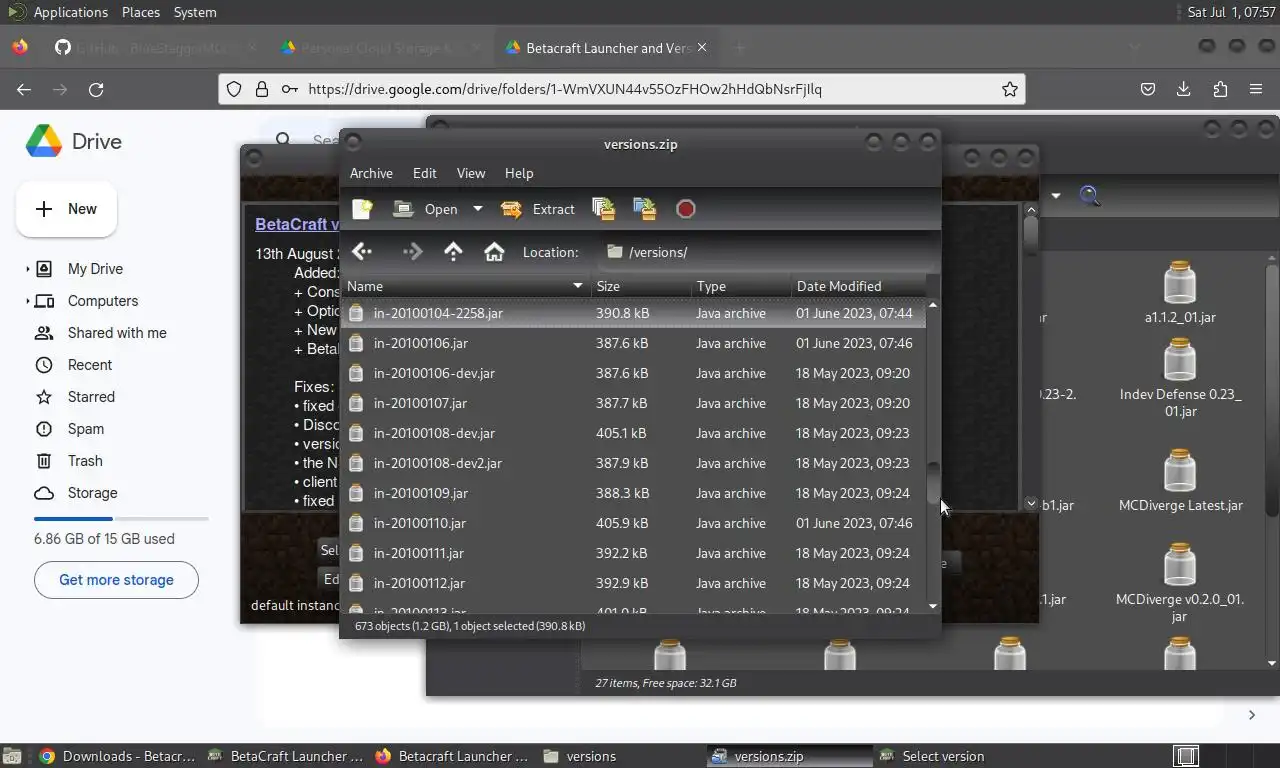
Task: Click the Firefox back arrow
Action: point(24,89)
